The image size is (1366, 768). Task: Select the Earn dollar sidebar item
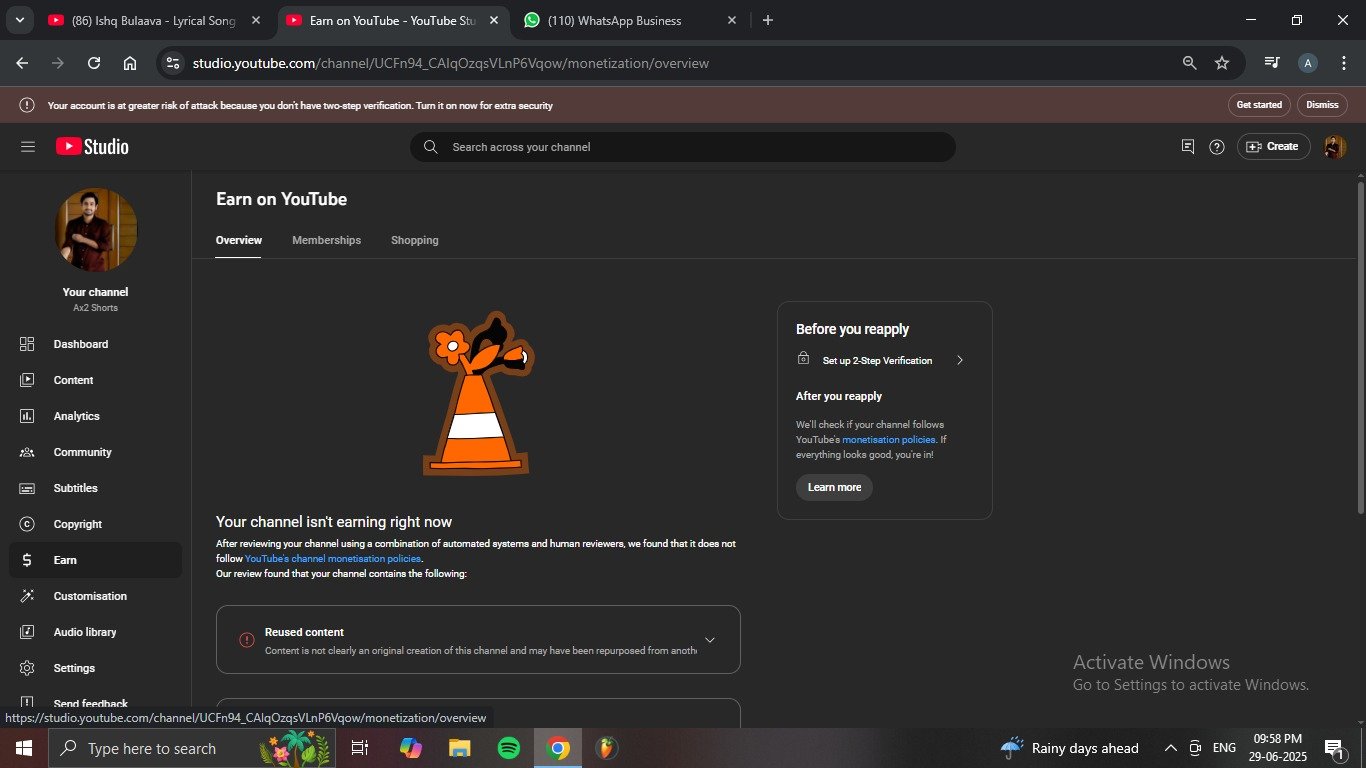pyautogui.click(x=95, y=560)
